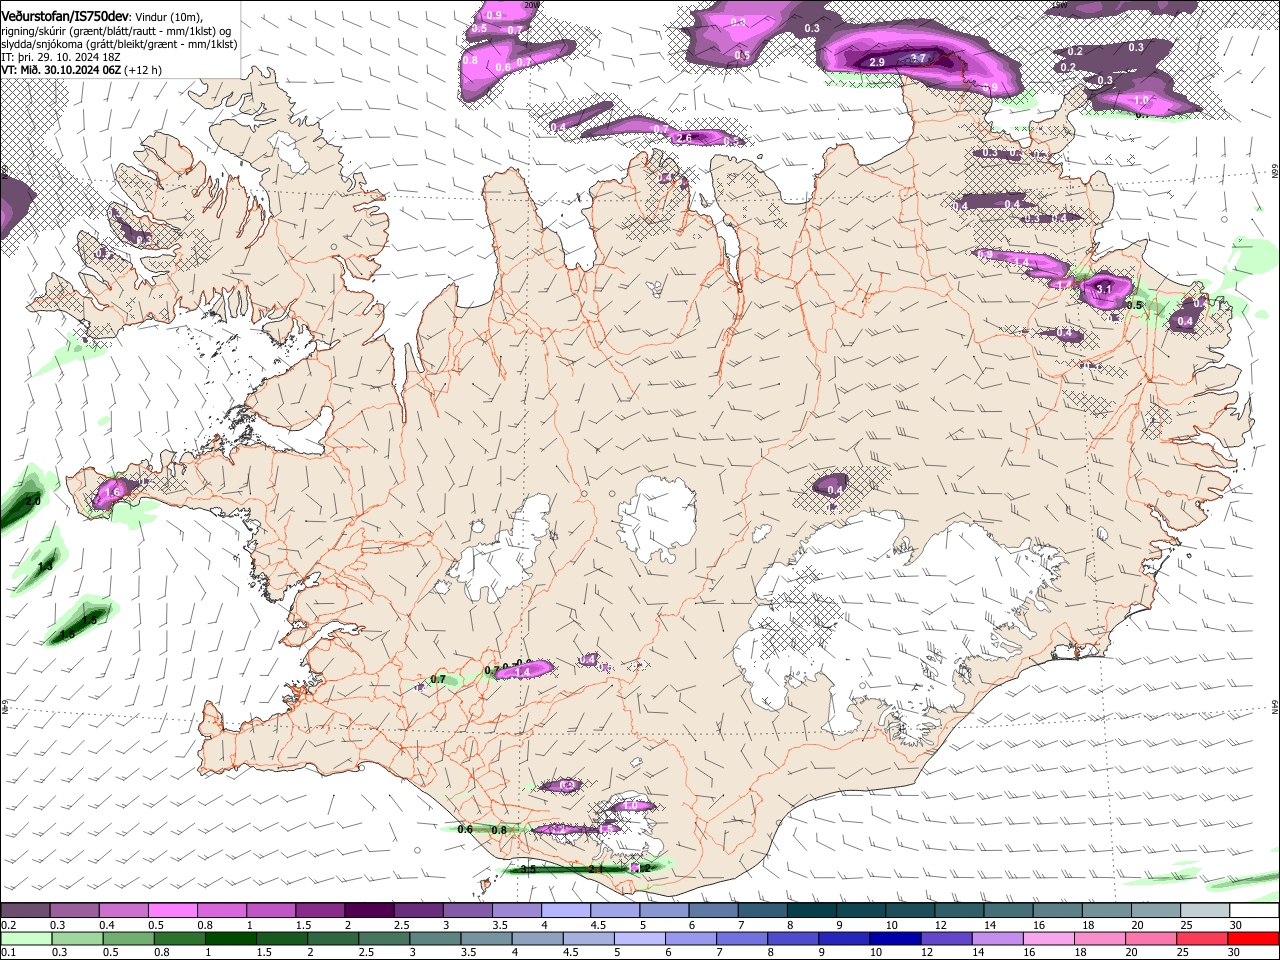Click the 2.6 value off the north coast
Screen dimensions: 1280x960
click(x=685, y=138)
